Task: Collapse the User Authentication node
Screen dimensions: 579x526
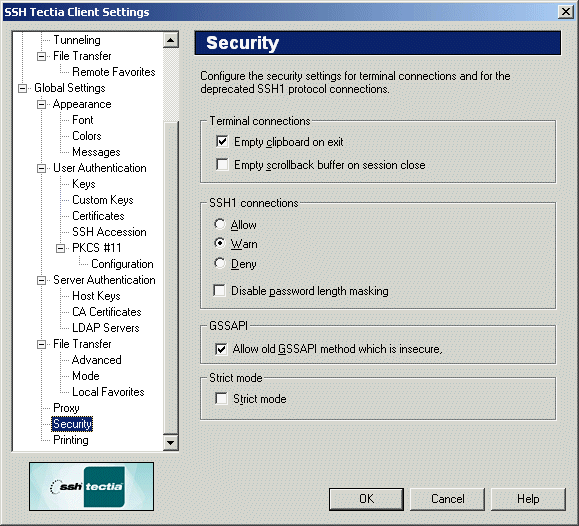Action: [41, 168]
